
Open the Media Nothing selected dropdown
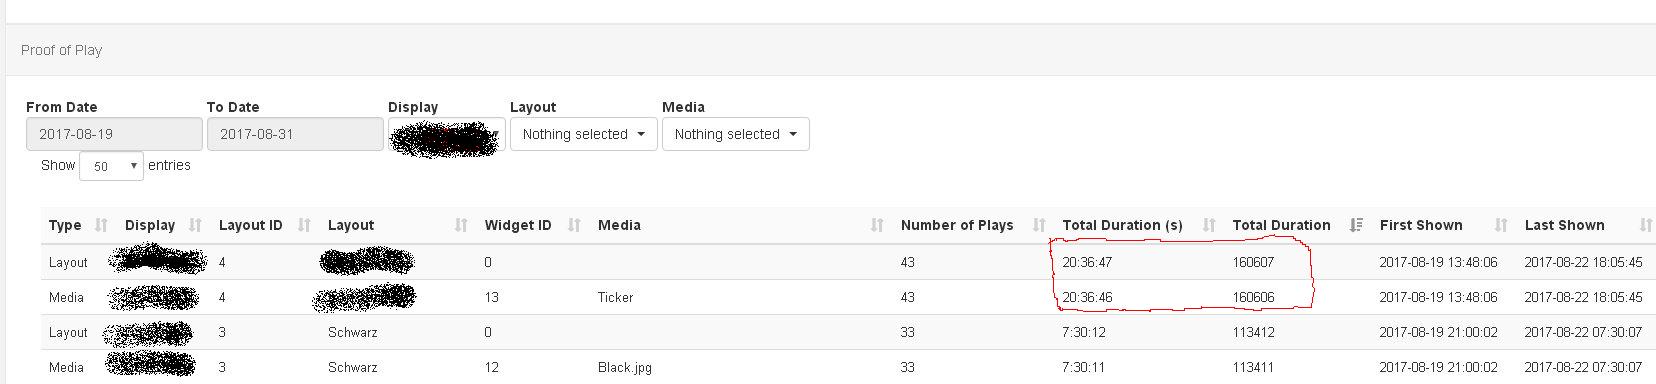[736, 134]
